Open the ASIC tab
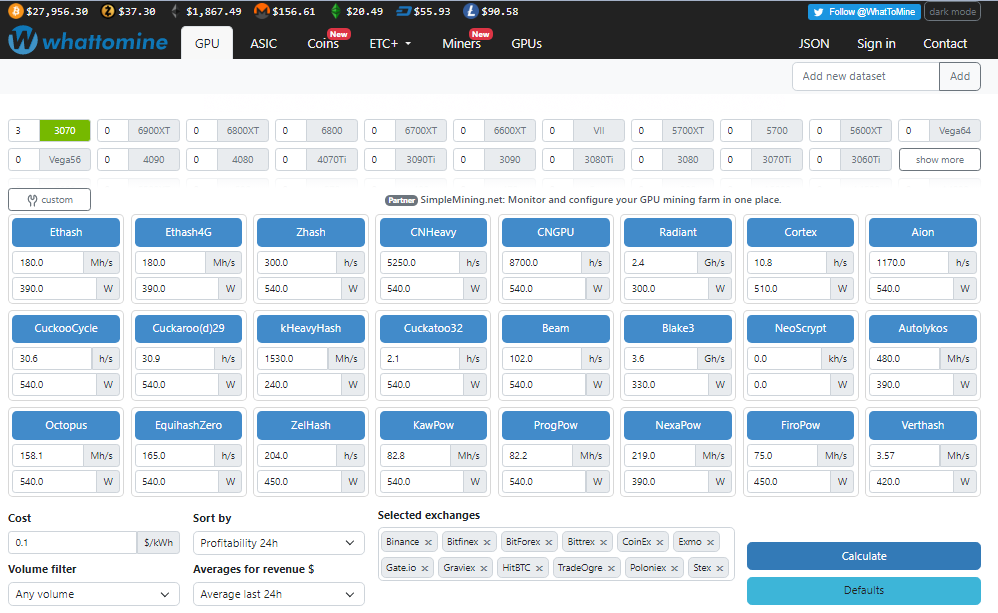998x613 pixels. (x=264, y=43)
